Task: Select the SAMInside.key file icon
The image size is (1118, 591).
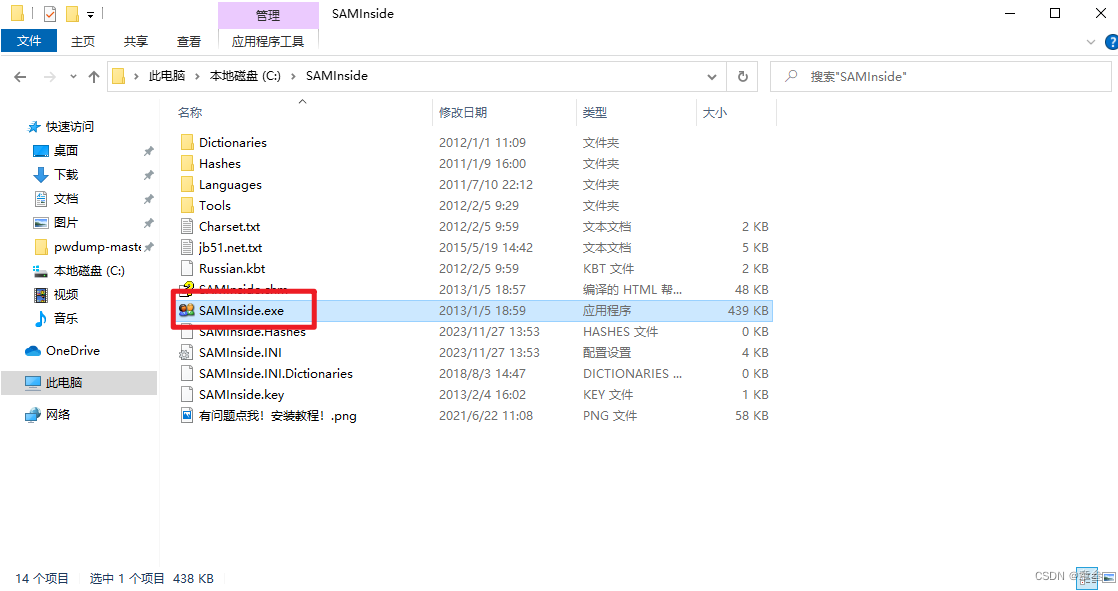Action: [187, 394]
